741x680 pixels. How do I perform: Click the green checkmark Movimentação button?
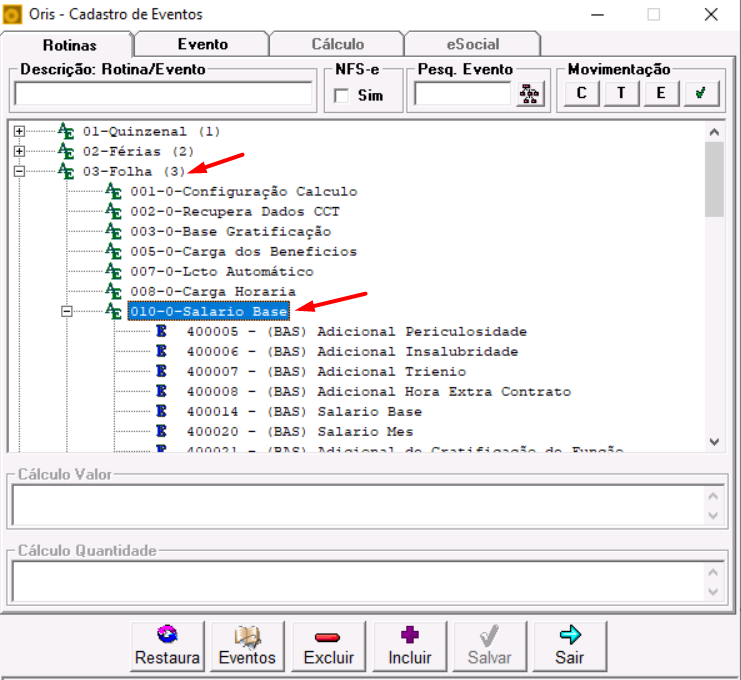tap(701, 93)
